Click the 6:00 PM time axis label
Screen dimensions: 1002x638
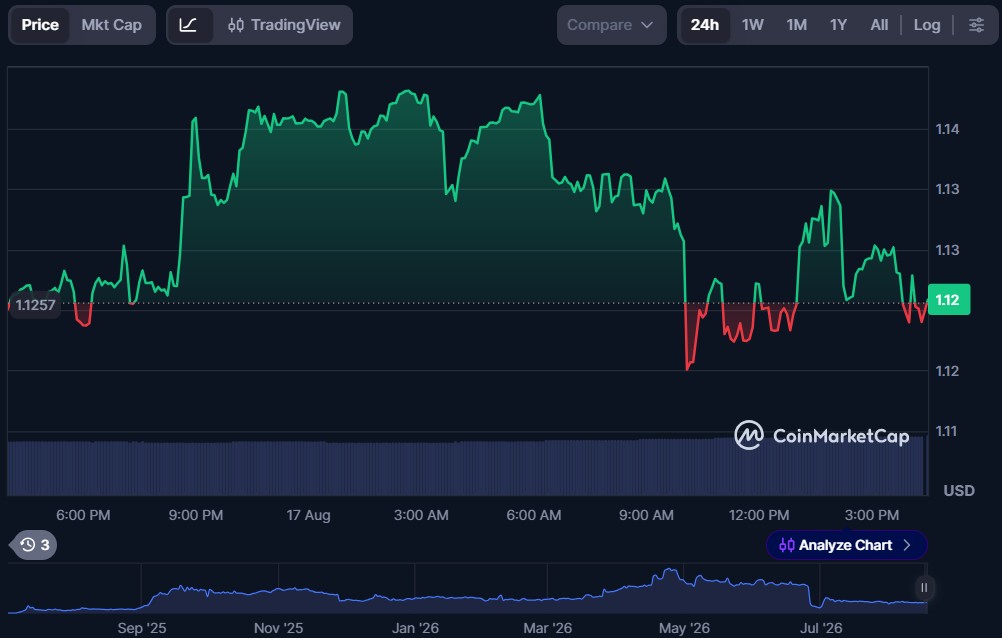pos(83,515)
